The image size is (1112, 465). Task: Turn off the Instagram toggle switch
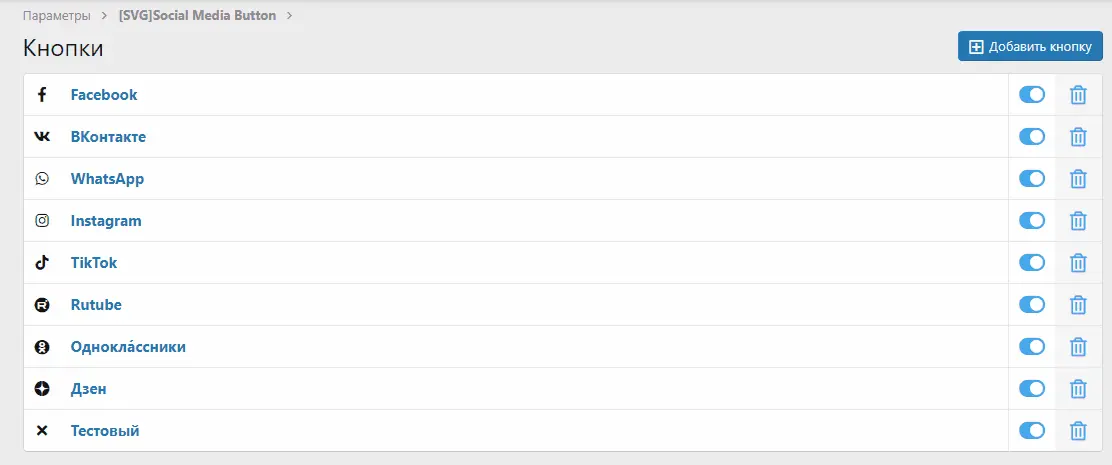pyautogui.click(x=1031, y=221)
